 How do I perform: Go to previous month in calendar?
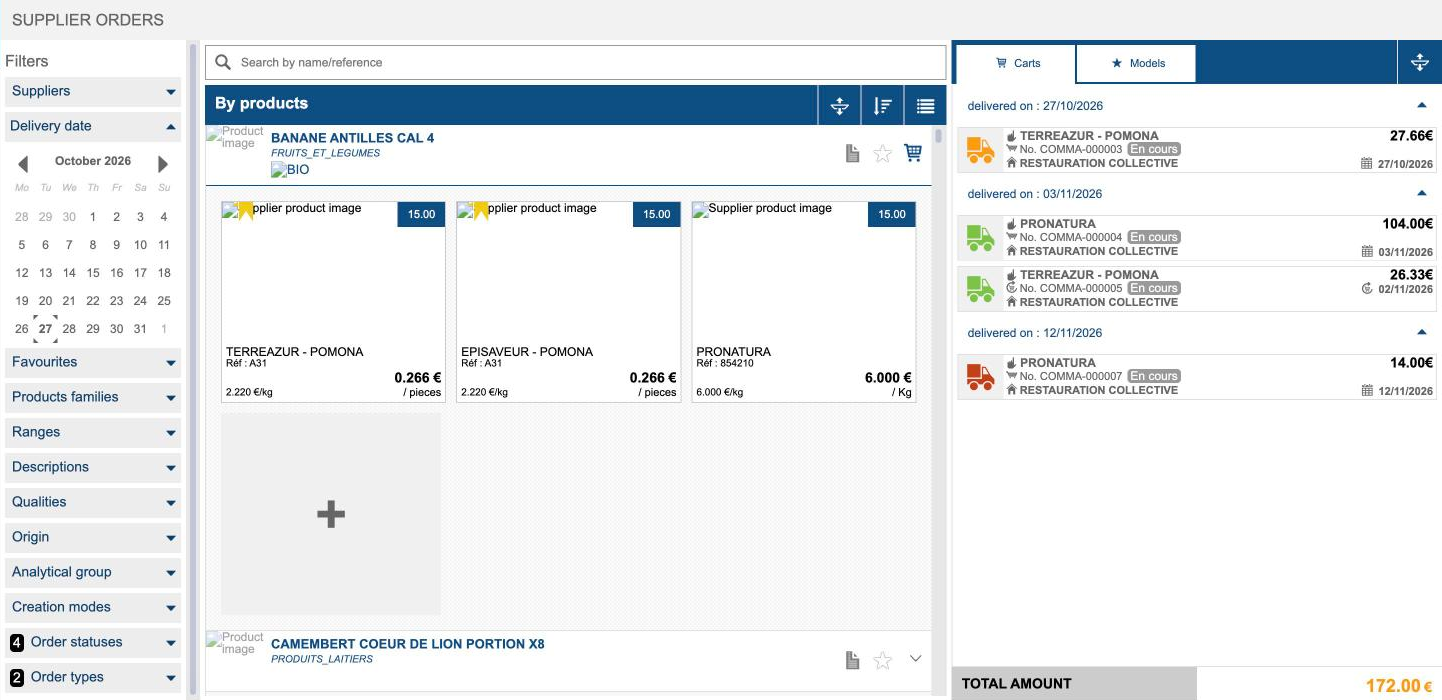23,163
